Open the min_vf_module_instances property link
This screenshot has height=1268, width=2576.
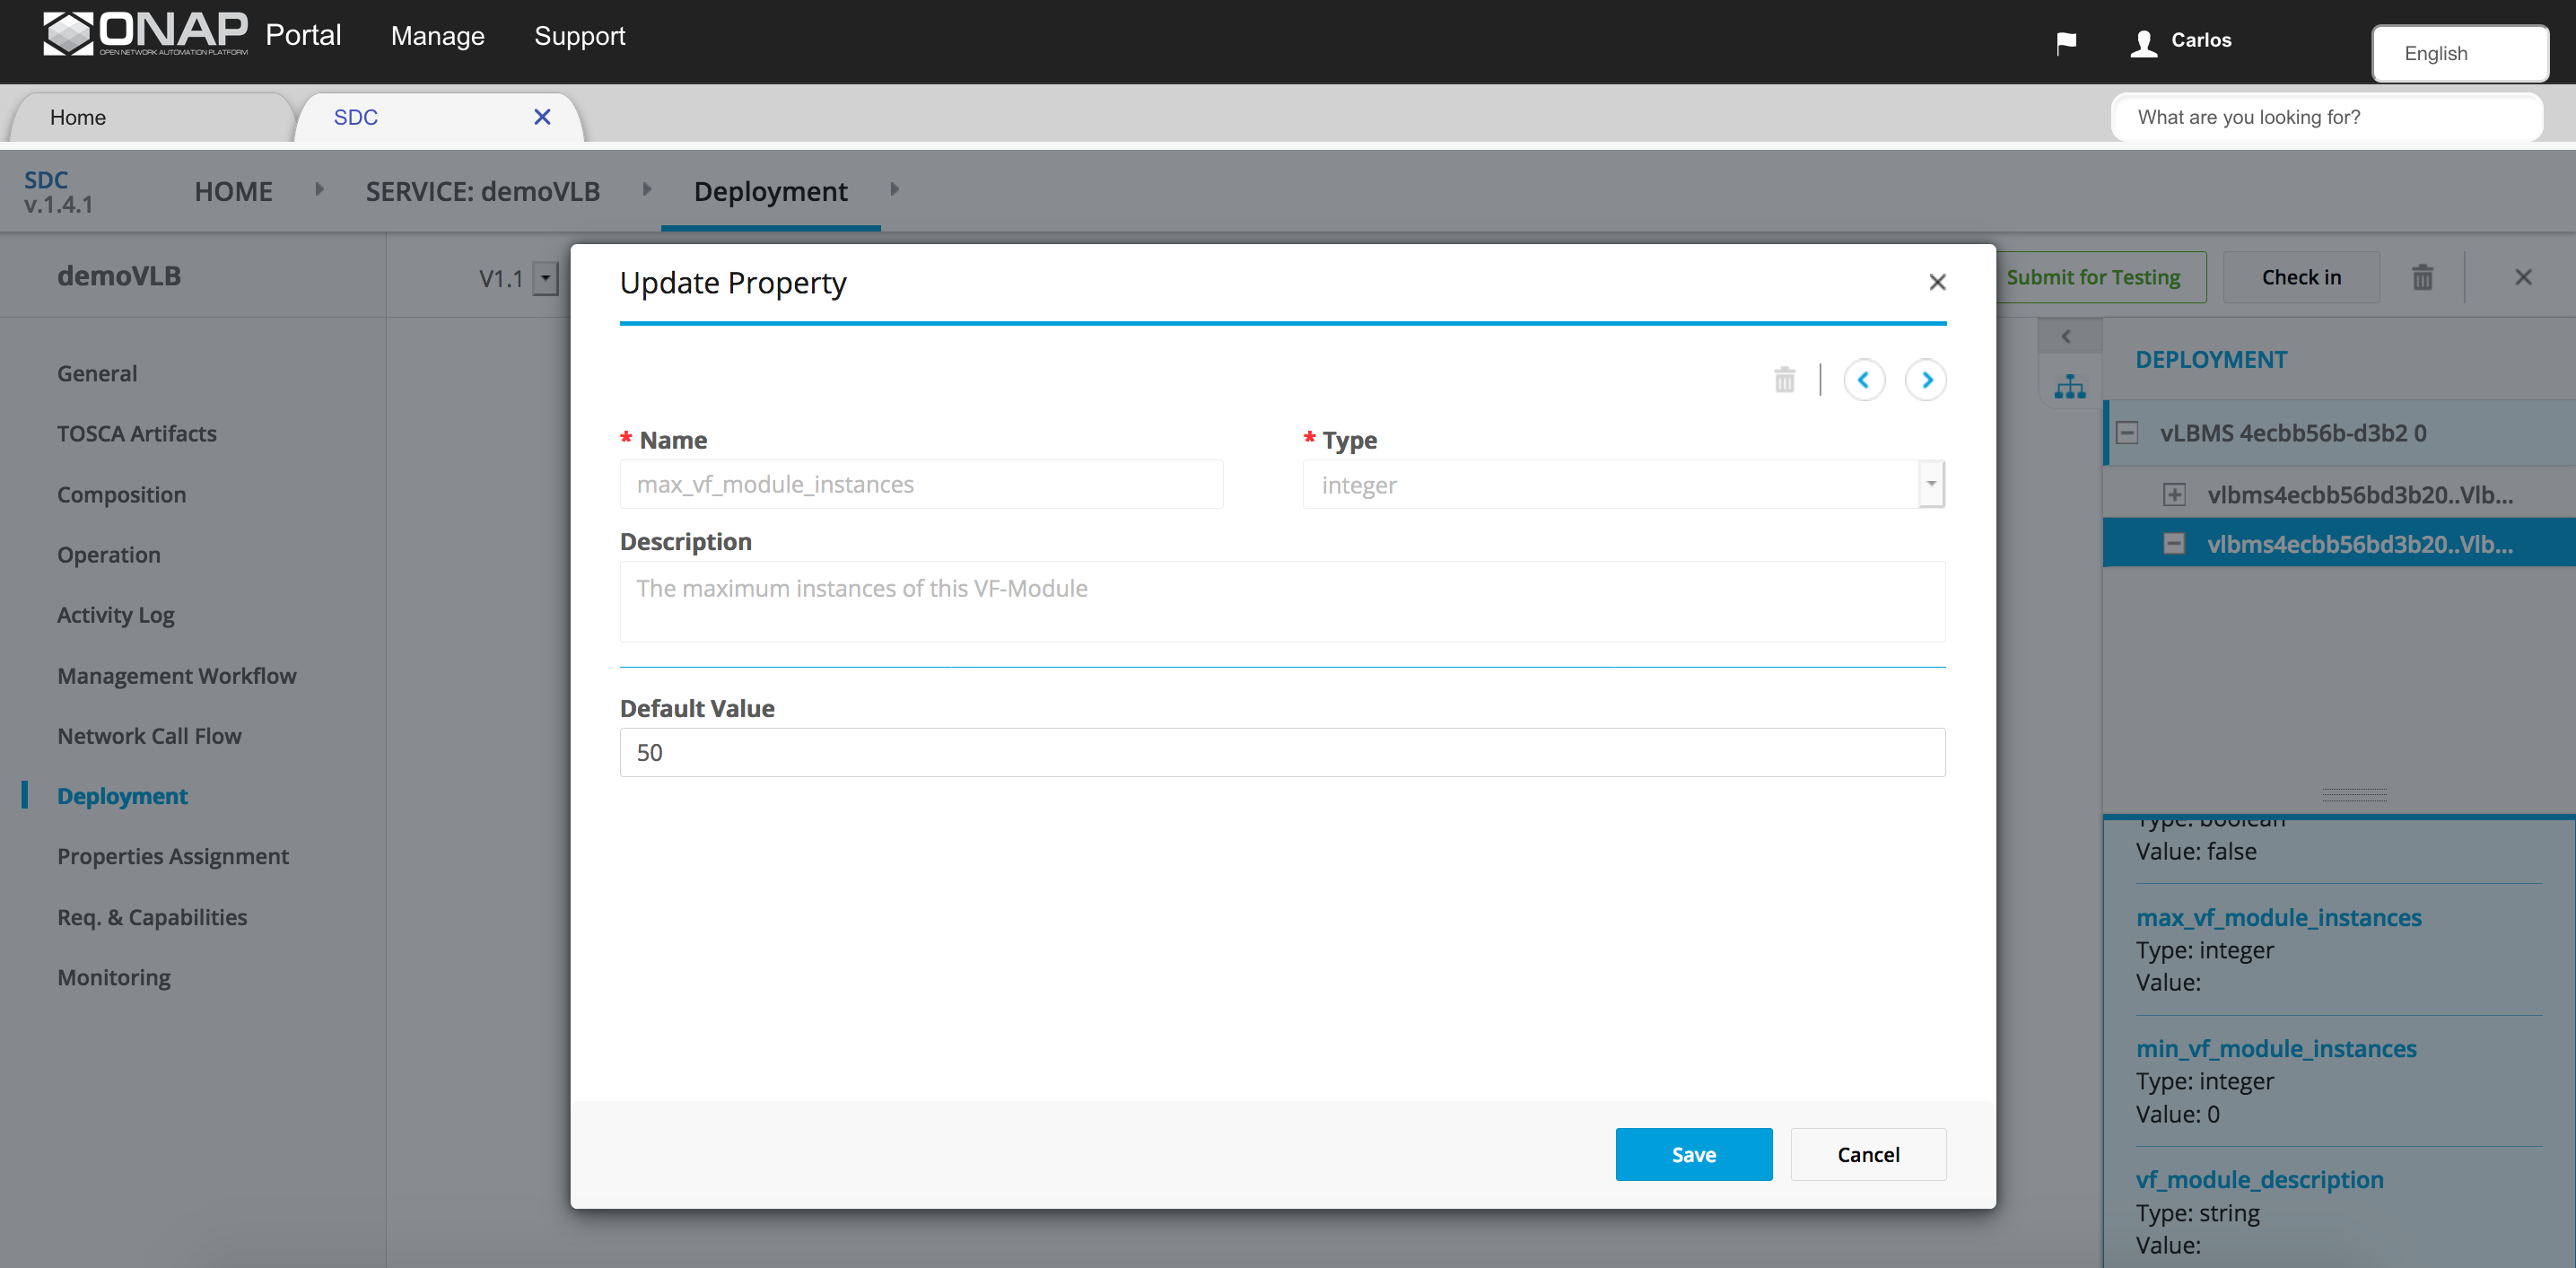click(x=2276, y=1048)
